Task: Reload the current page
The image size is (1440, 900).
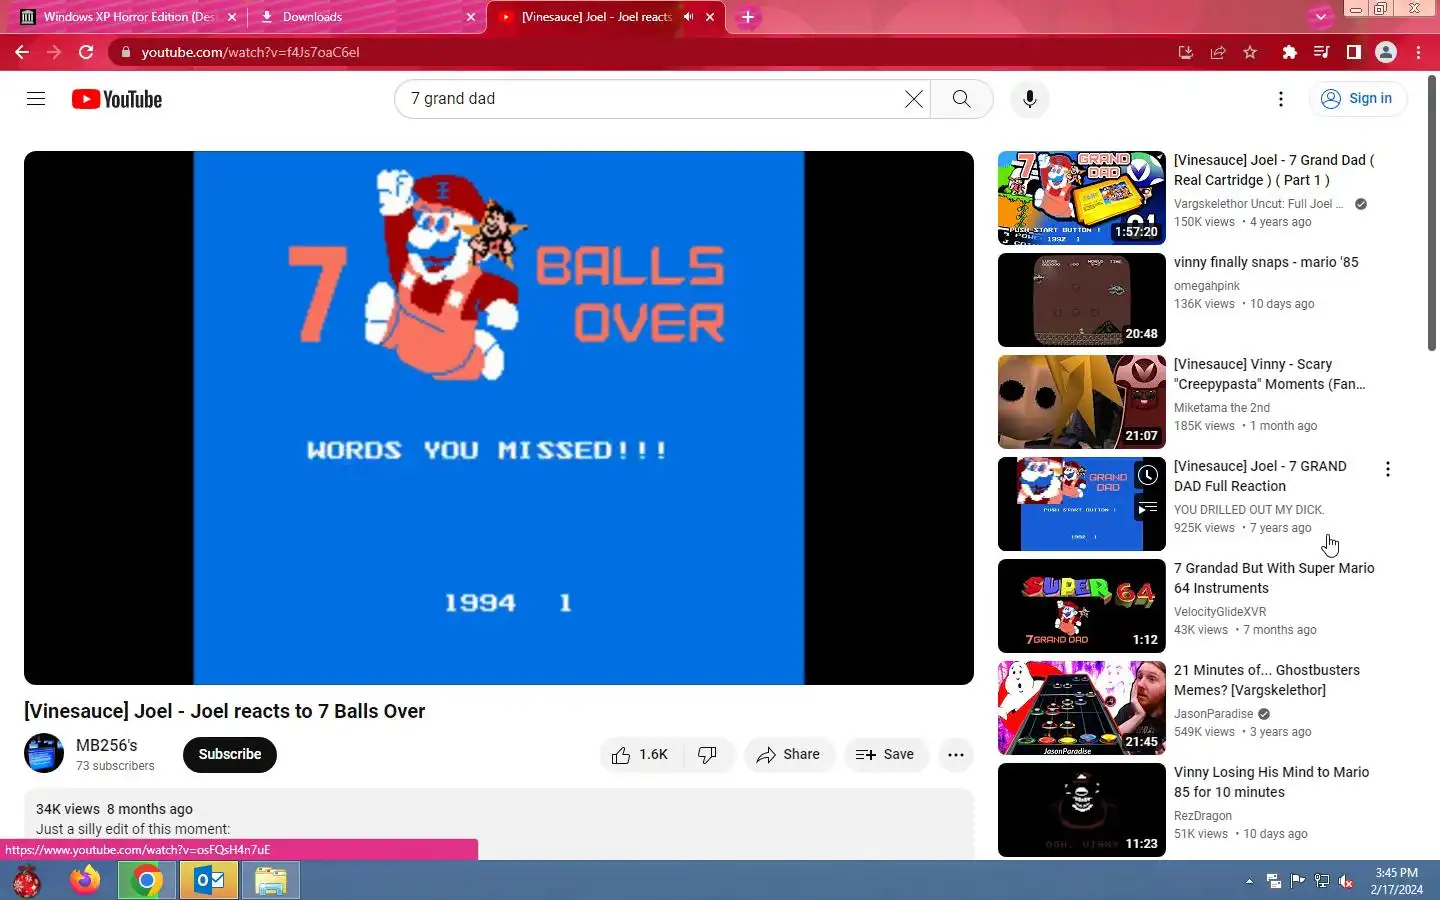Action: [86, 52]
